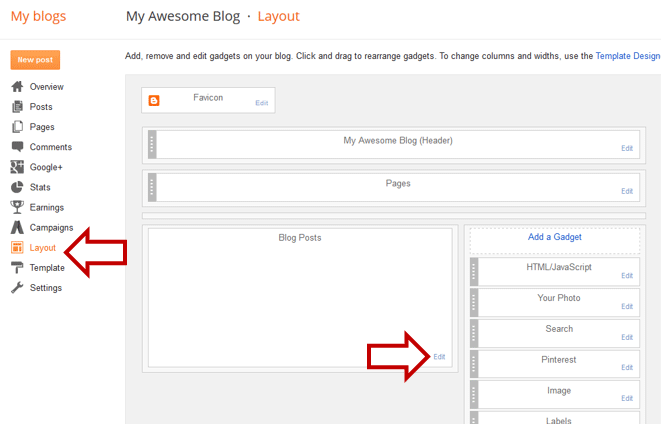Select the Labels gadget label
This screenshot has width=661, height=424.
coord(559,420)
